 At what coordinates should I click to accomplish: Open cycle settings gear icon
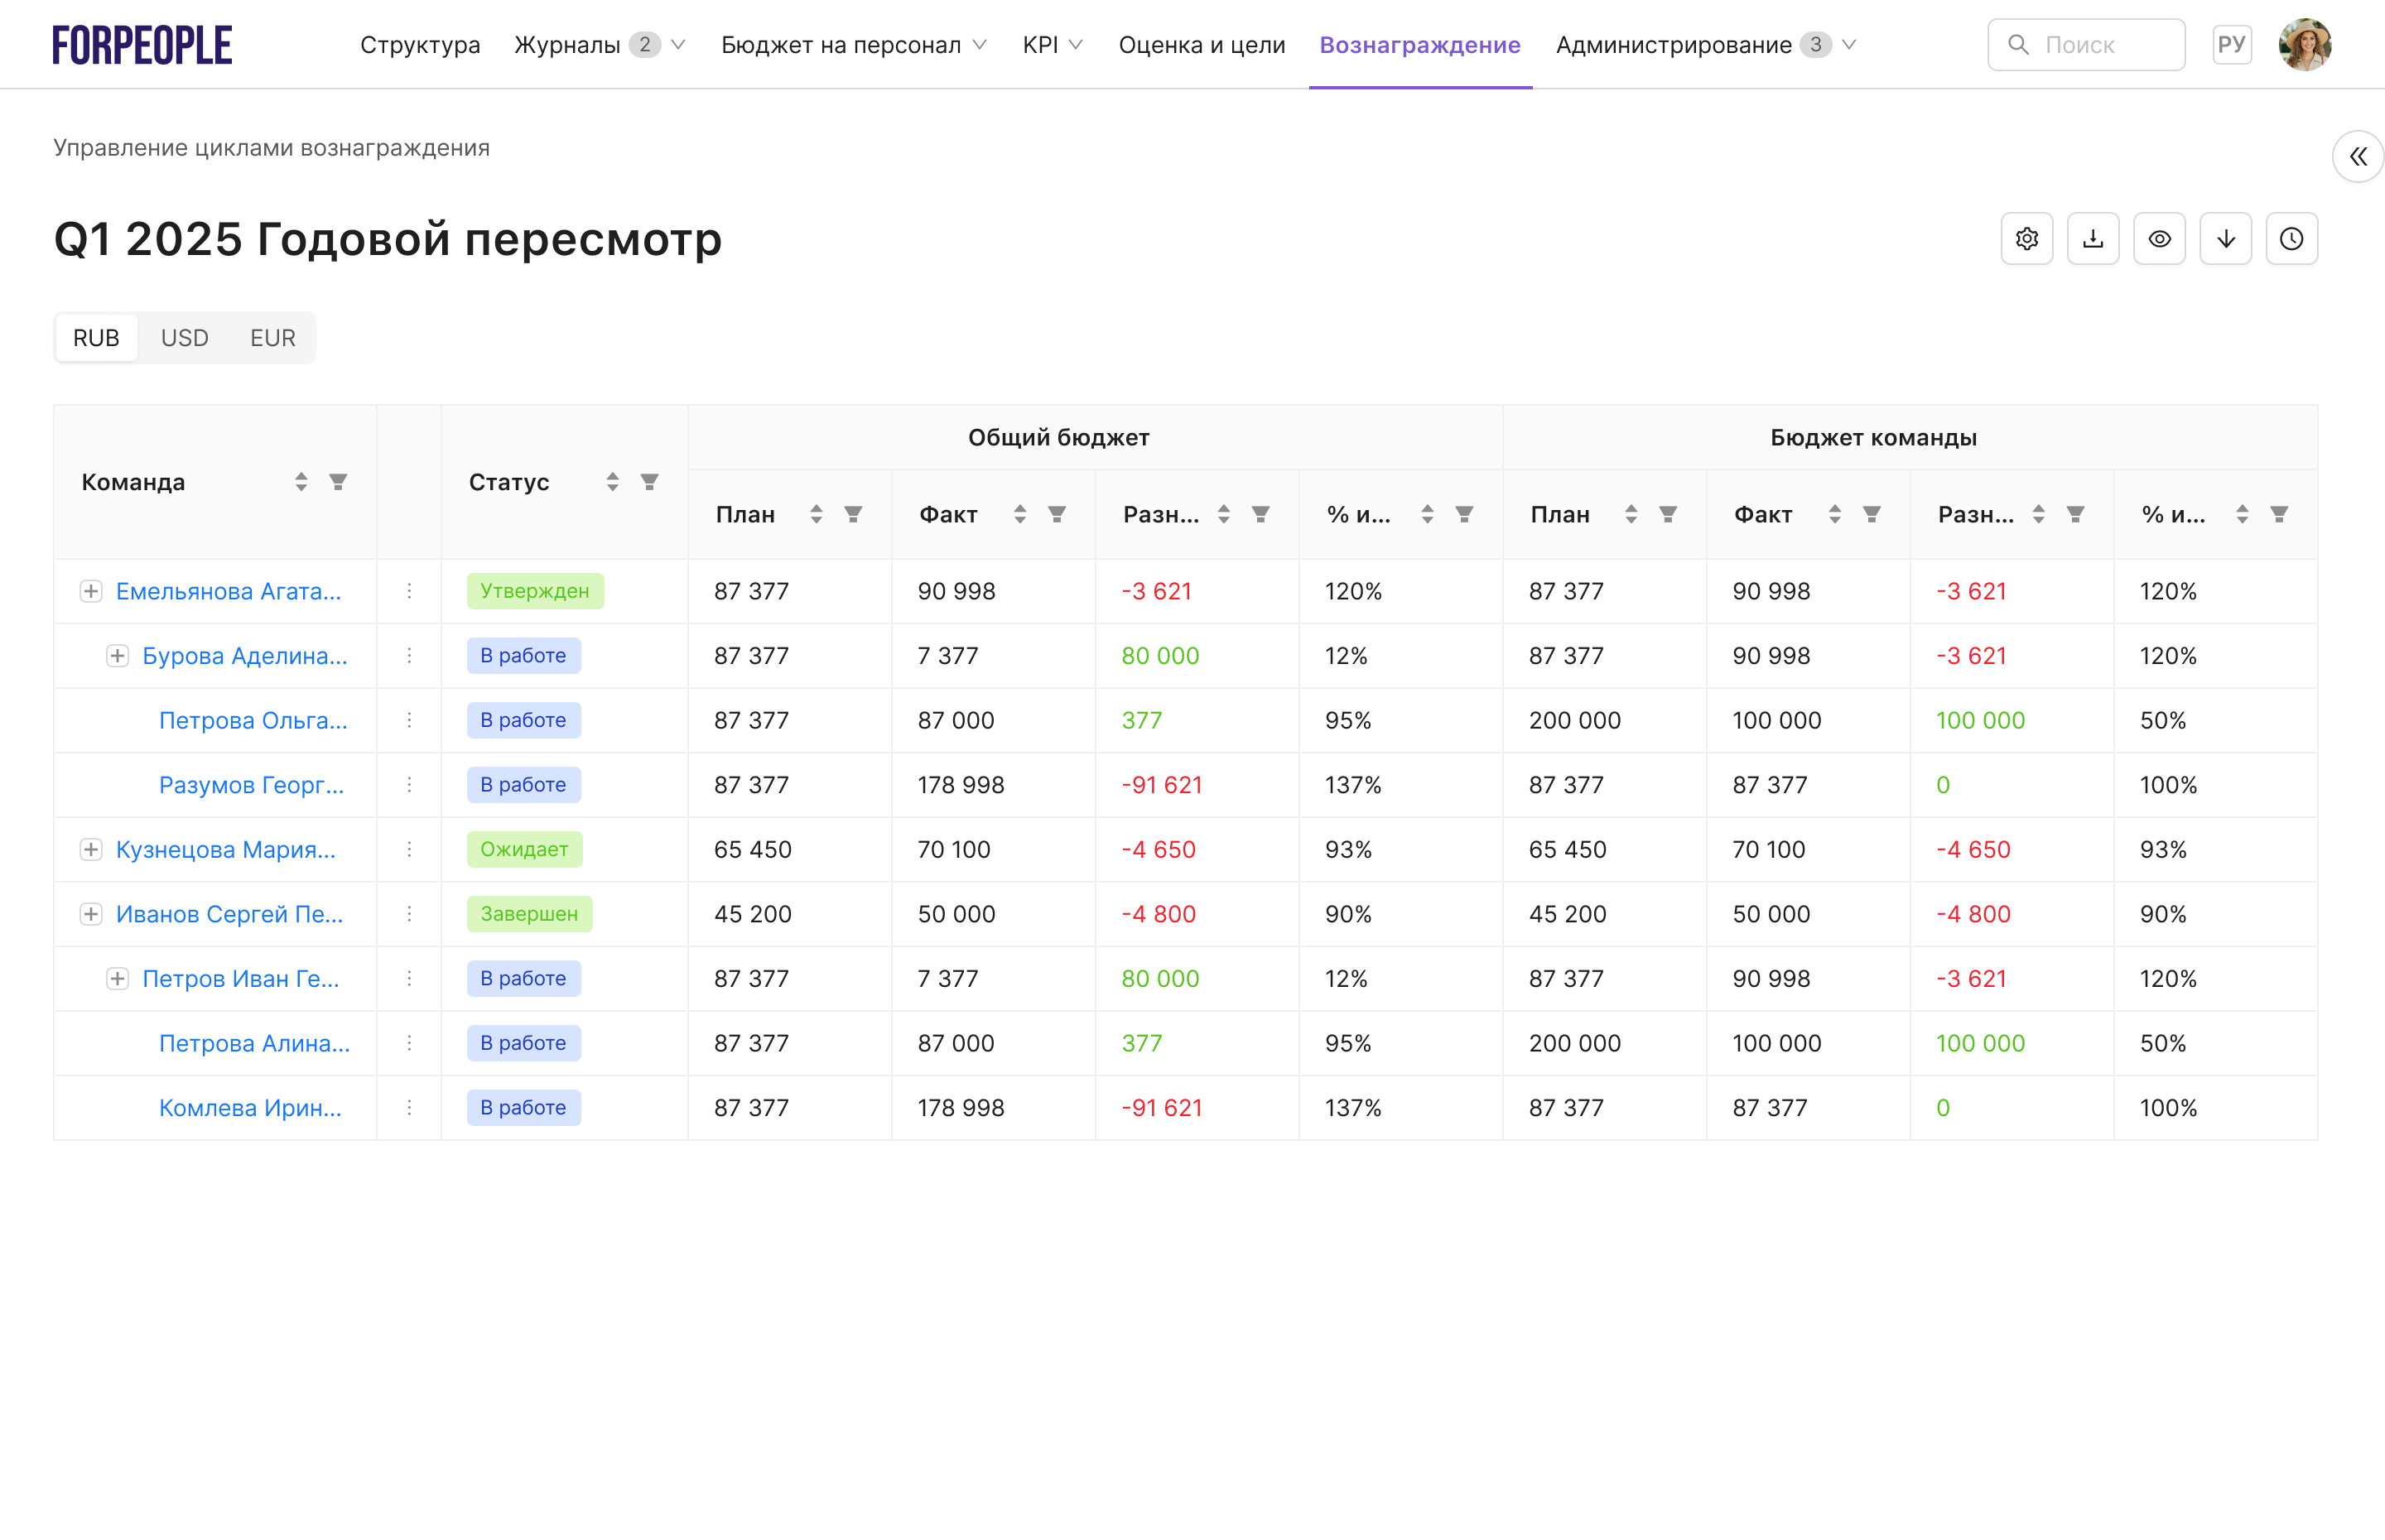point(2026,239)
